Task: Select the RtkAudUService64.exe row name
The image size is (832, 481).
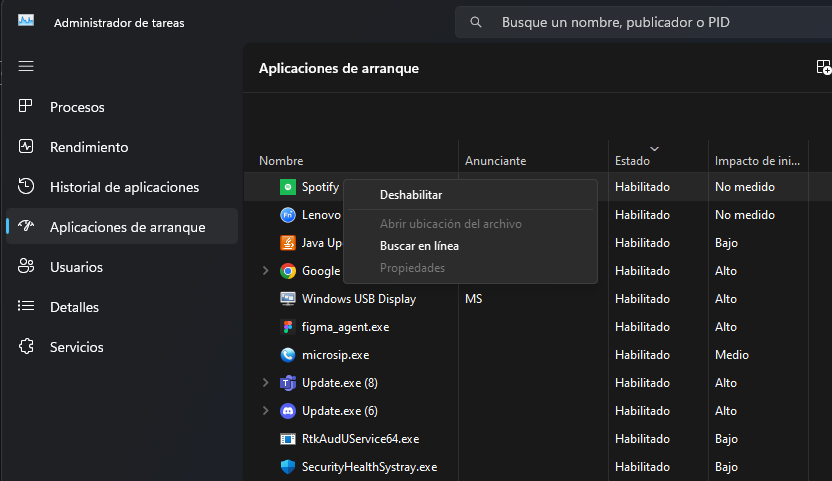Action: coord(360,439)
